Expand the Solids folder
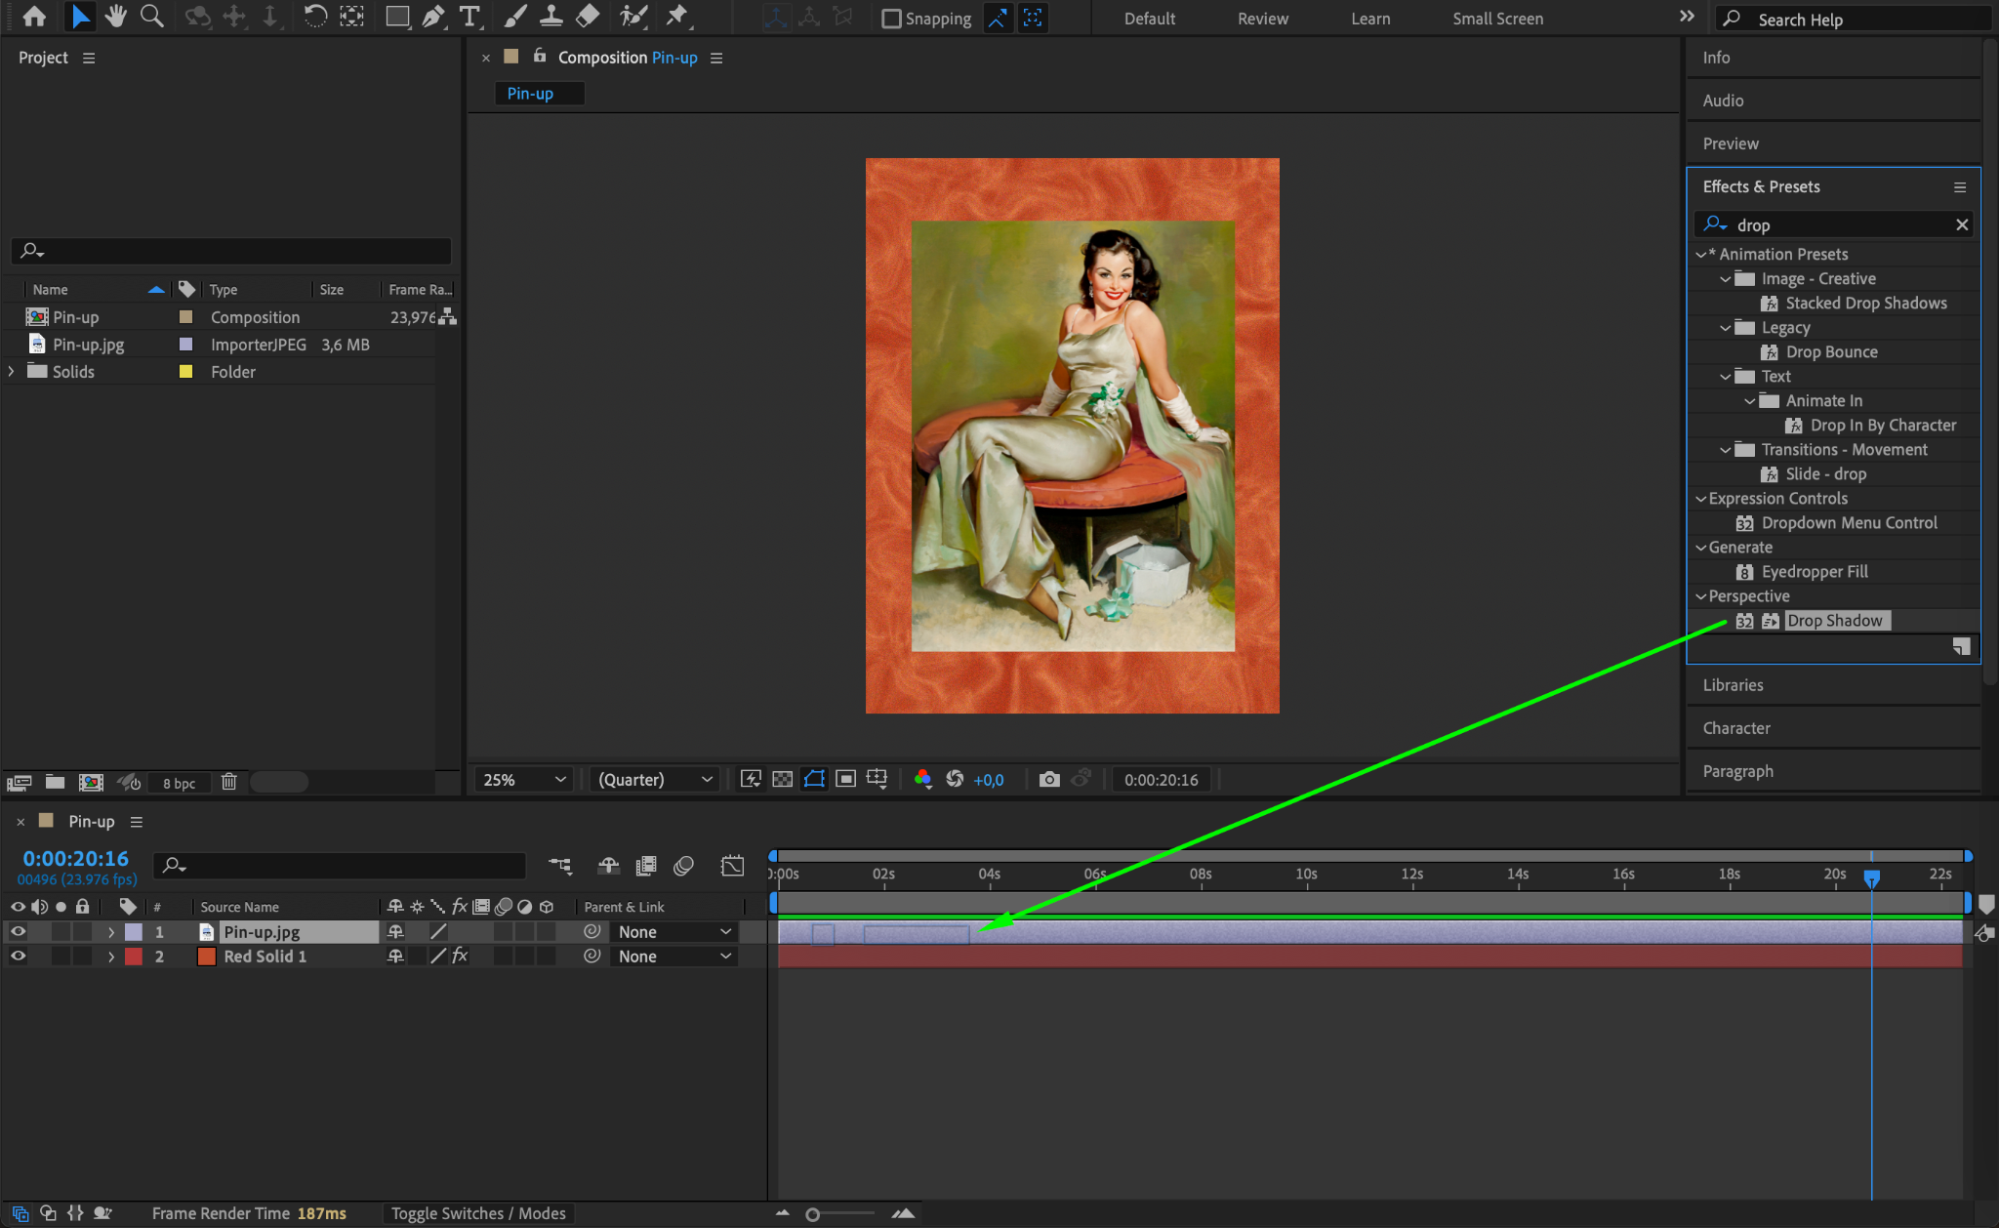The height and width of the screenshot is (1228, 1999). point(11,371)
